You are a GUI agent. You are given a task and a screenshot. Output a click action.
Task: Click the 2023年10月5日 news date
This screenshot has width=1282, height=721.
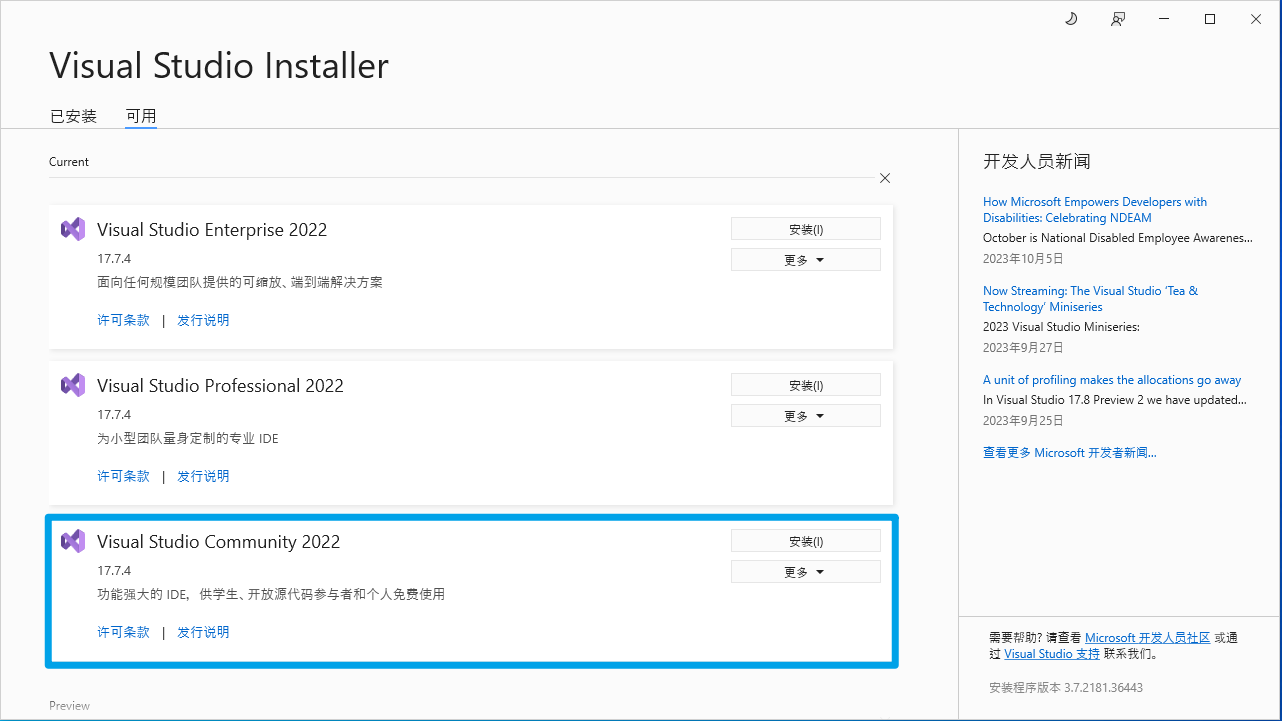pyautogui.click(x=1023, y=259)
